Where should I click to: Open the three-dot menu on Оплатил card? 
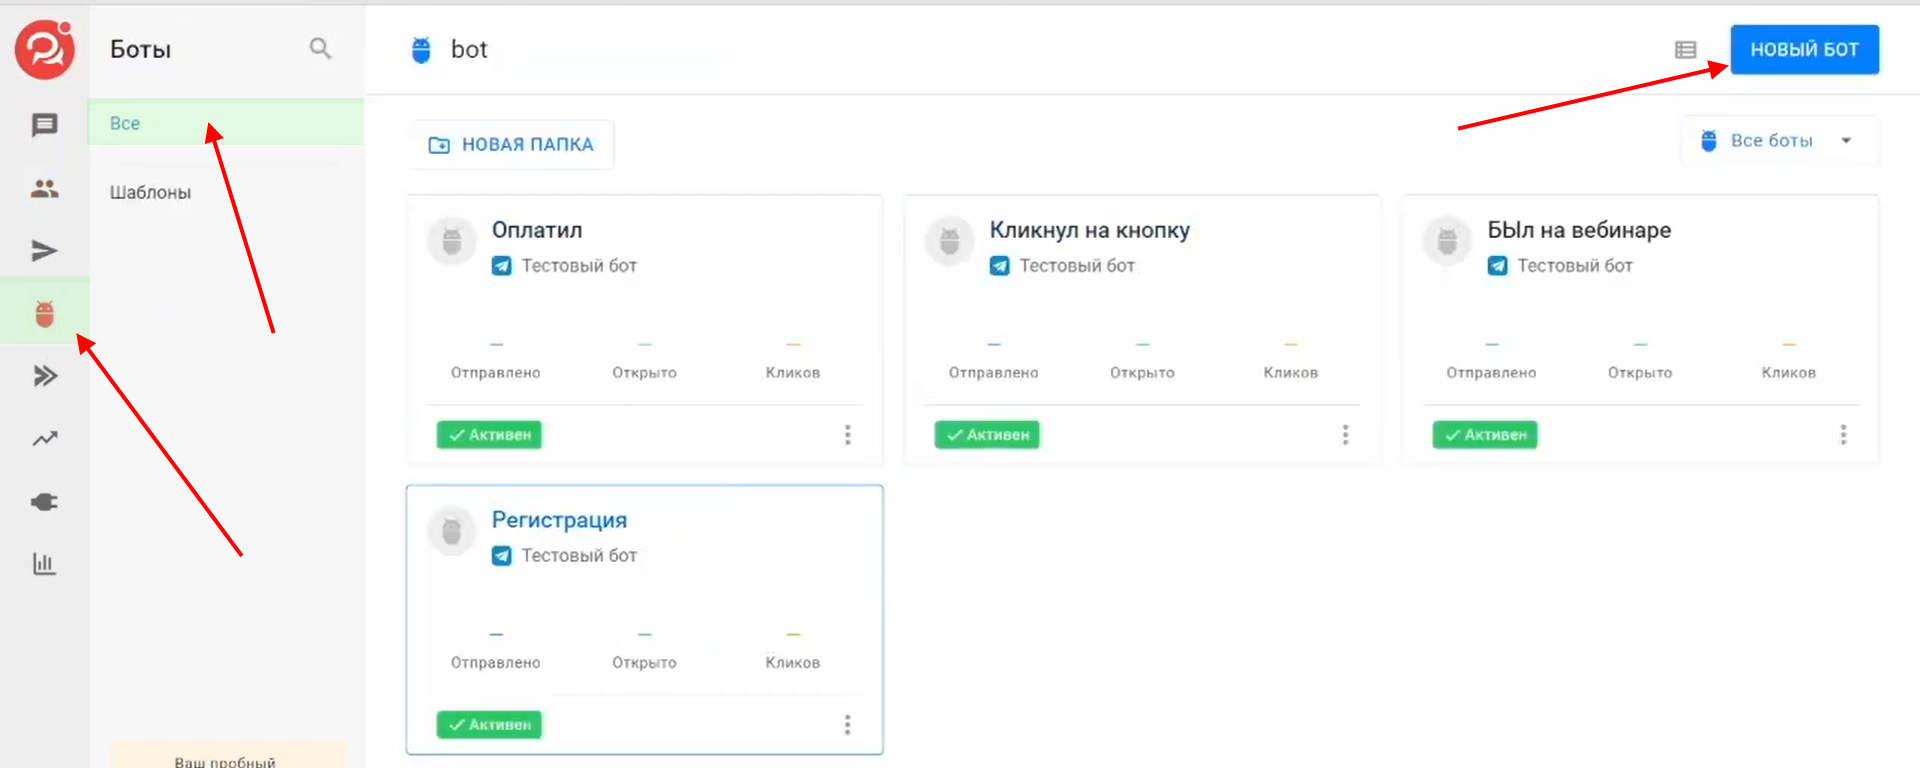pyautogui.click(x=847, y=435)
